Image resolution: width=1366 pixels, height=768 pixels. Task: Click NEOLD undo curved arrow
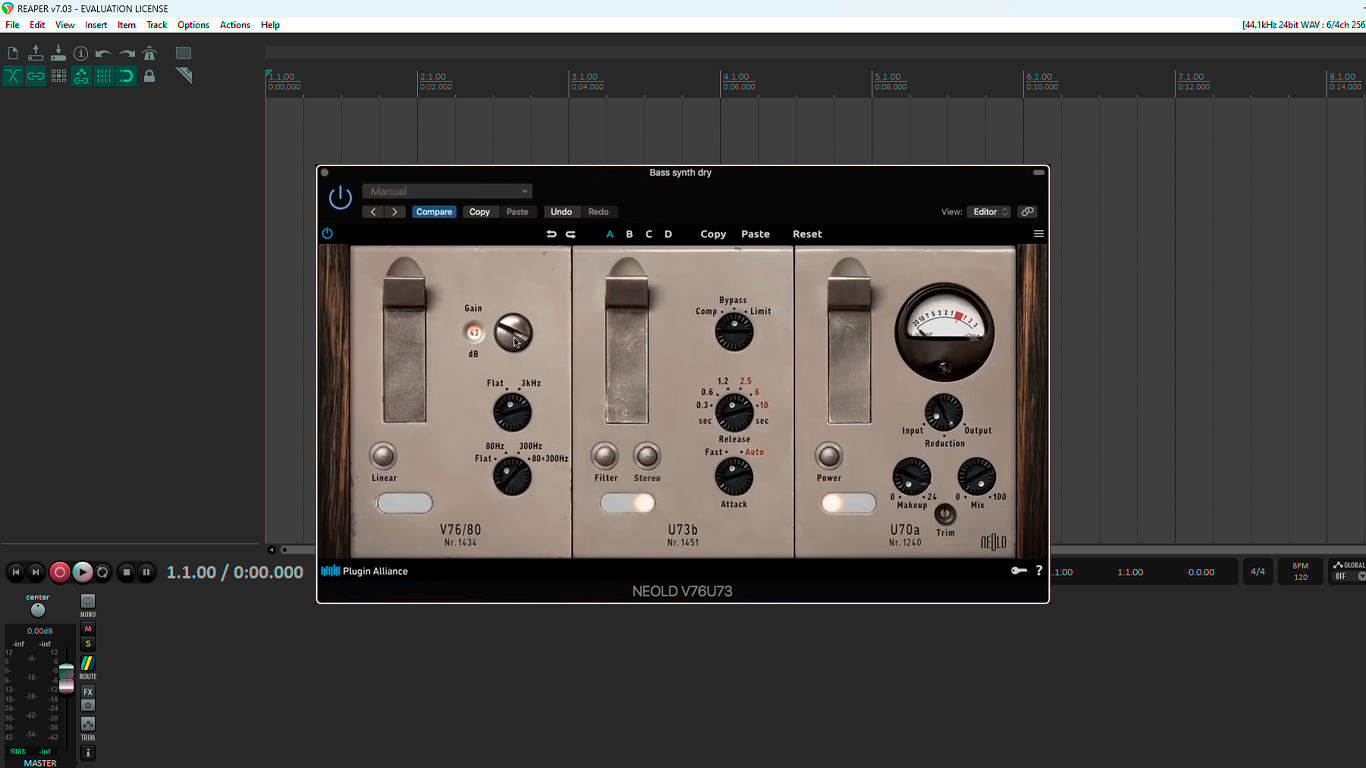click(551, 234)
